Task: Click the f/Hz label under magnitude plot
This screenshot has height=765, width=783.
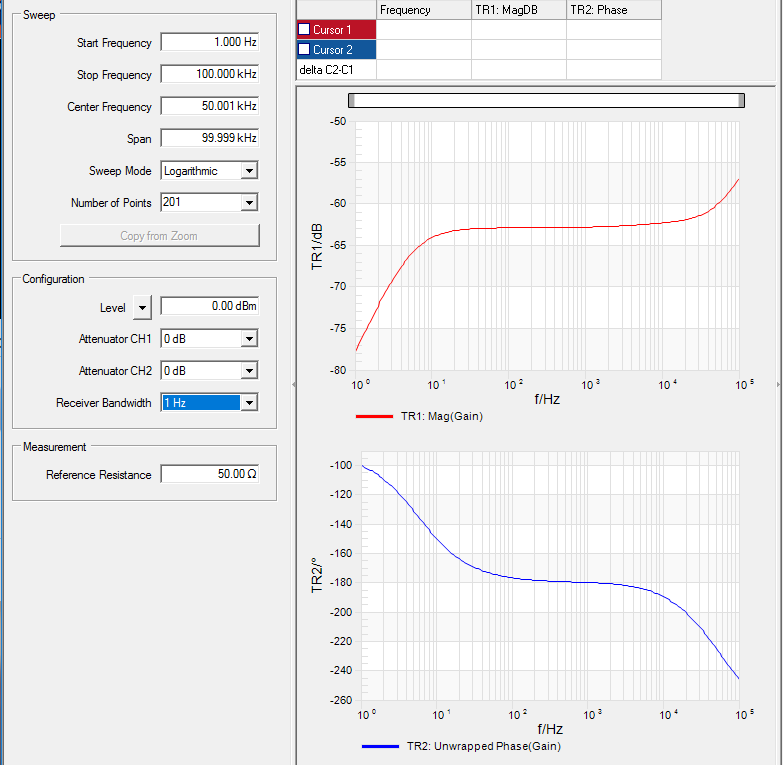Action: pos(547,399)
